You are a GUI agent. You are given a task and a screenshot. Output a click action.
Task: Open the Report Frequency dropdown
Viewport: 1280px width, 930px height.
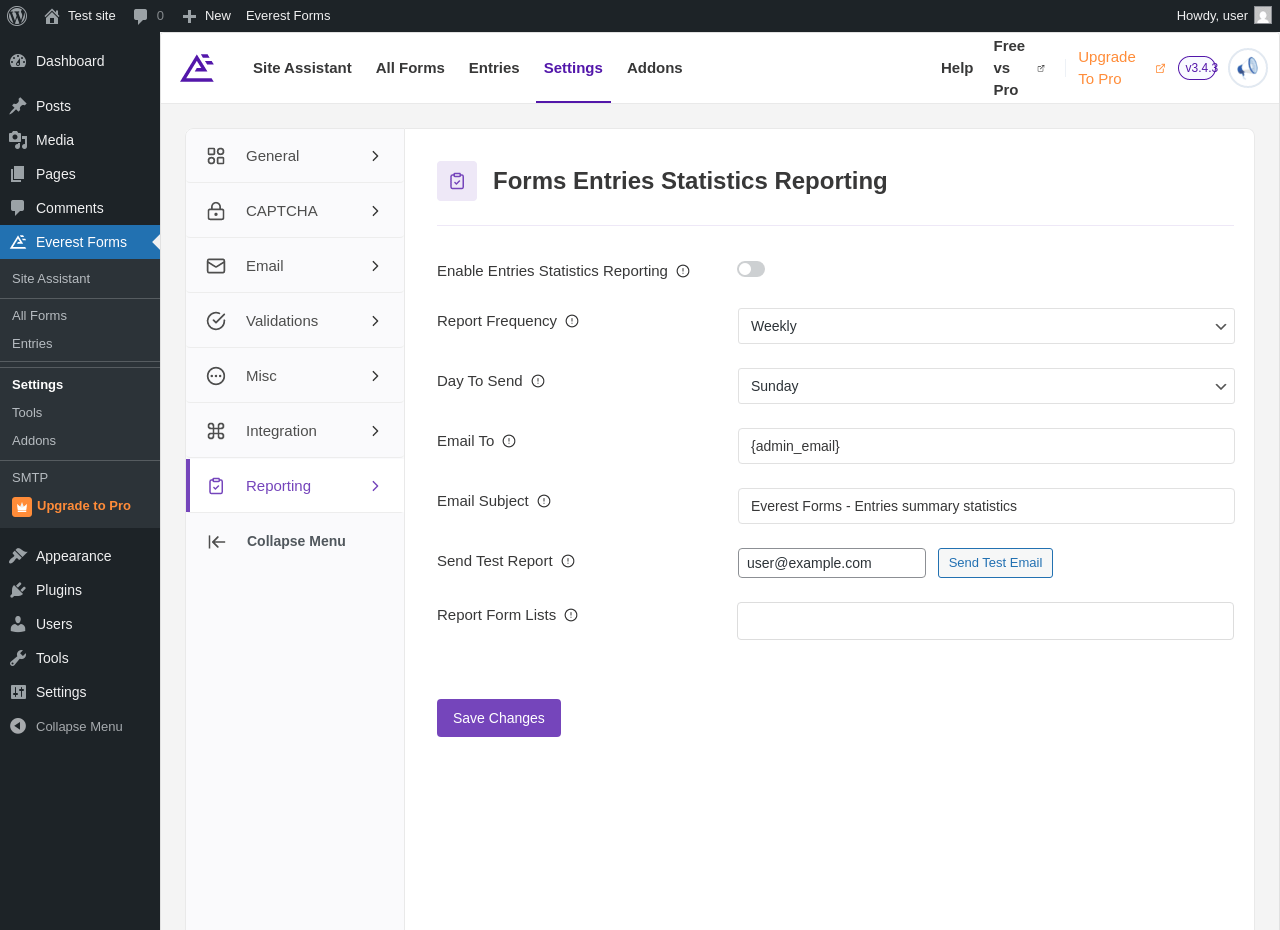click(985, 326)
